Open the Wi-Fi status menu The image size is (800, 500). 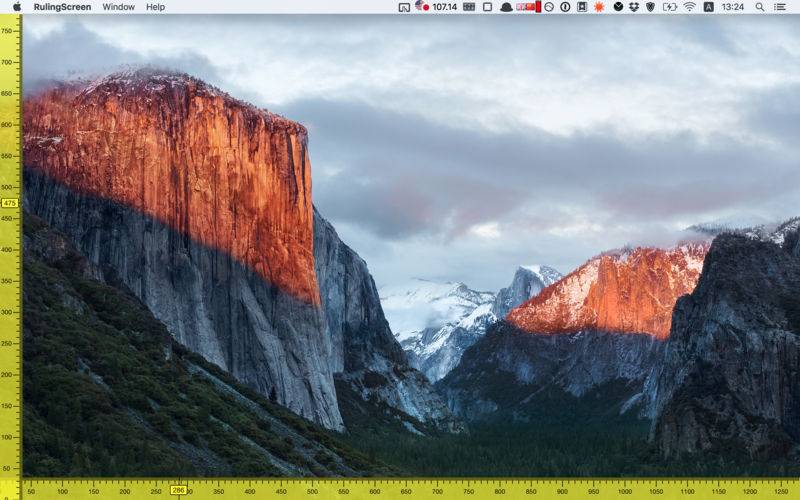coord(690,7)
